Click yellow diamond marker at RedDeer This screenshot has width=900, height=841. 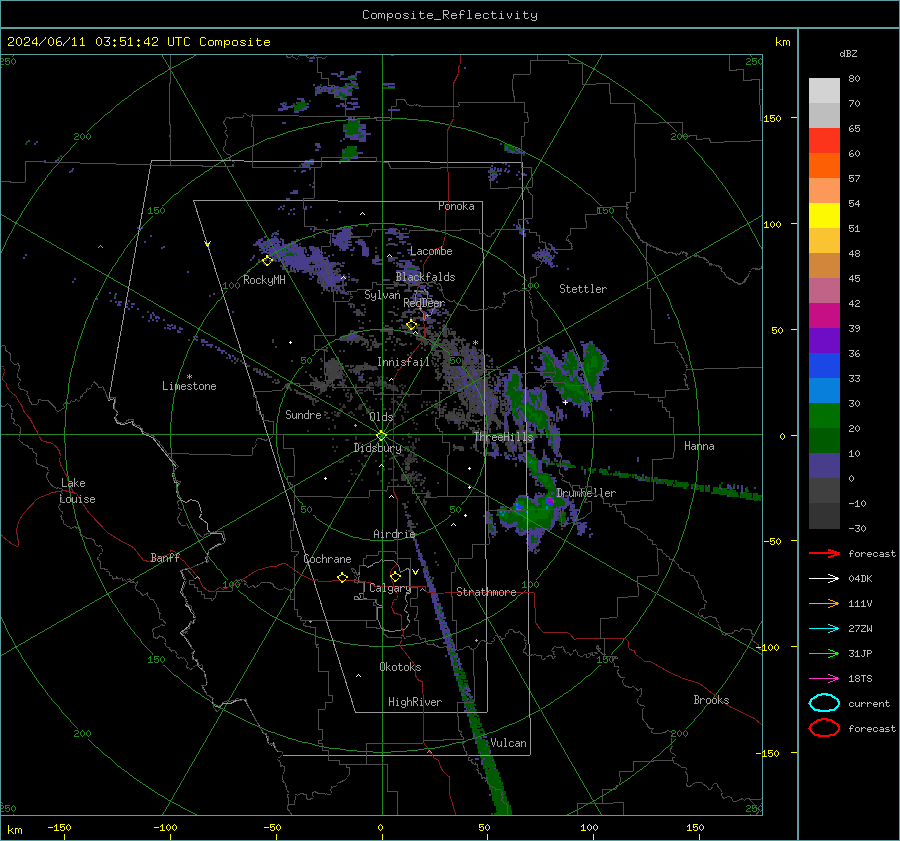[411, 325]
